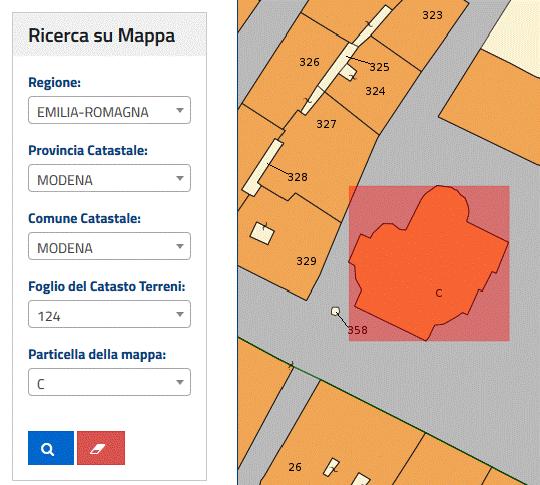Open the Regione dropdown showing EMILIA-ROMAGNA

[x=110, y=110]
